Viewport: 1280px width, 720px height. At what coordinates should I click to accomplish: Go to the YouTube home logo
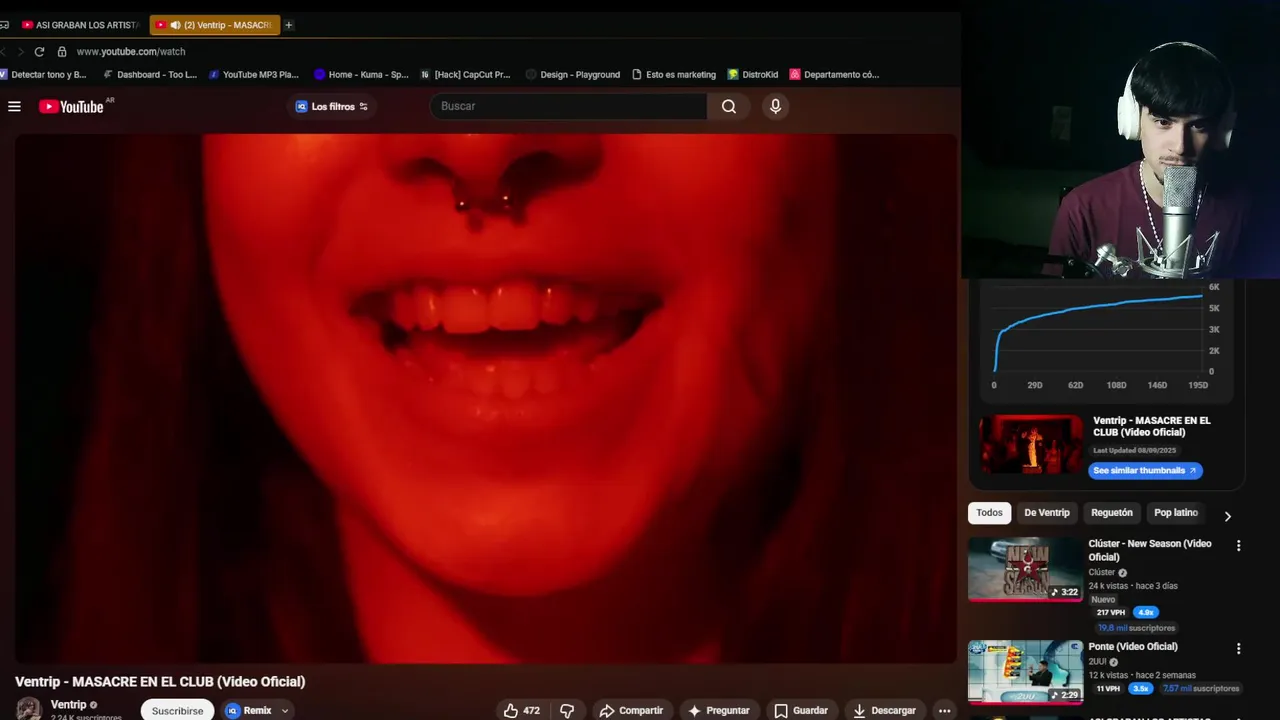click(71, 106)
